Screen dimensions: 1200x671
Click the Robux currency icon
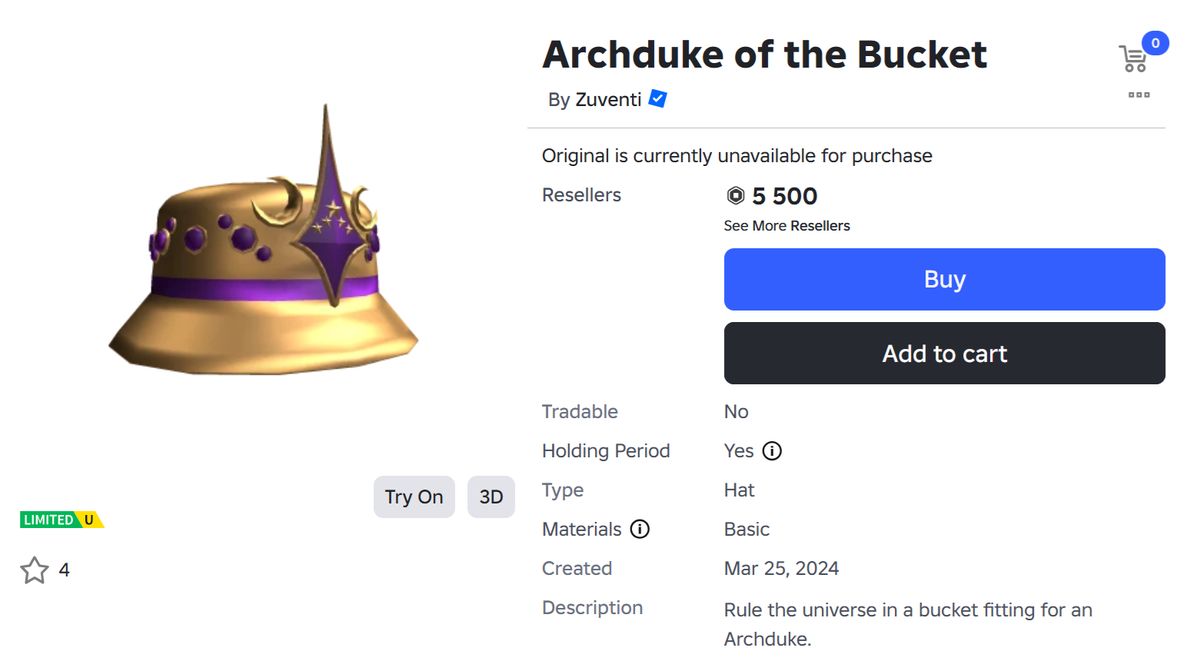(735, 196)
